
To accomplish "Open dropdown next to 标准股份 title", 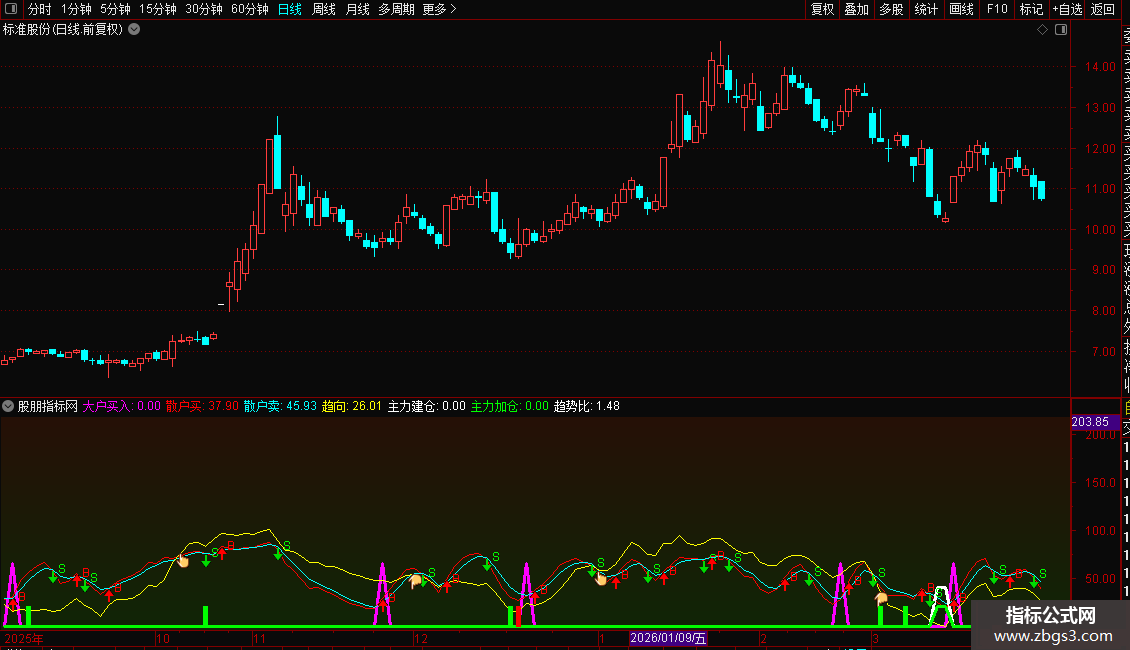I will (134, 30).
